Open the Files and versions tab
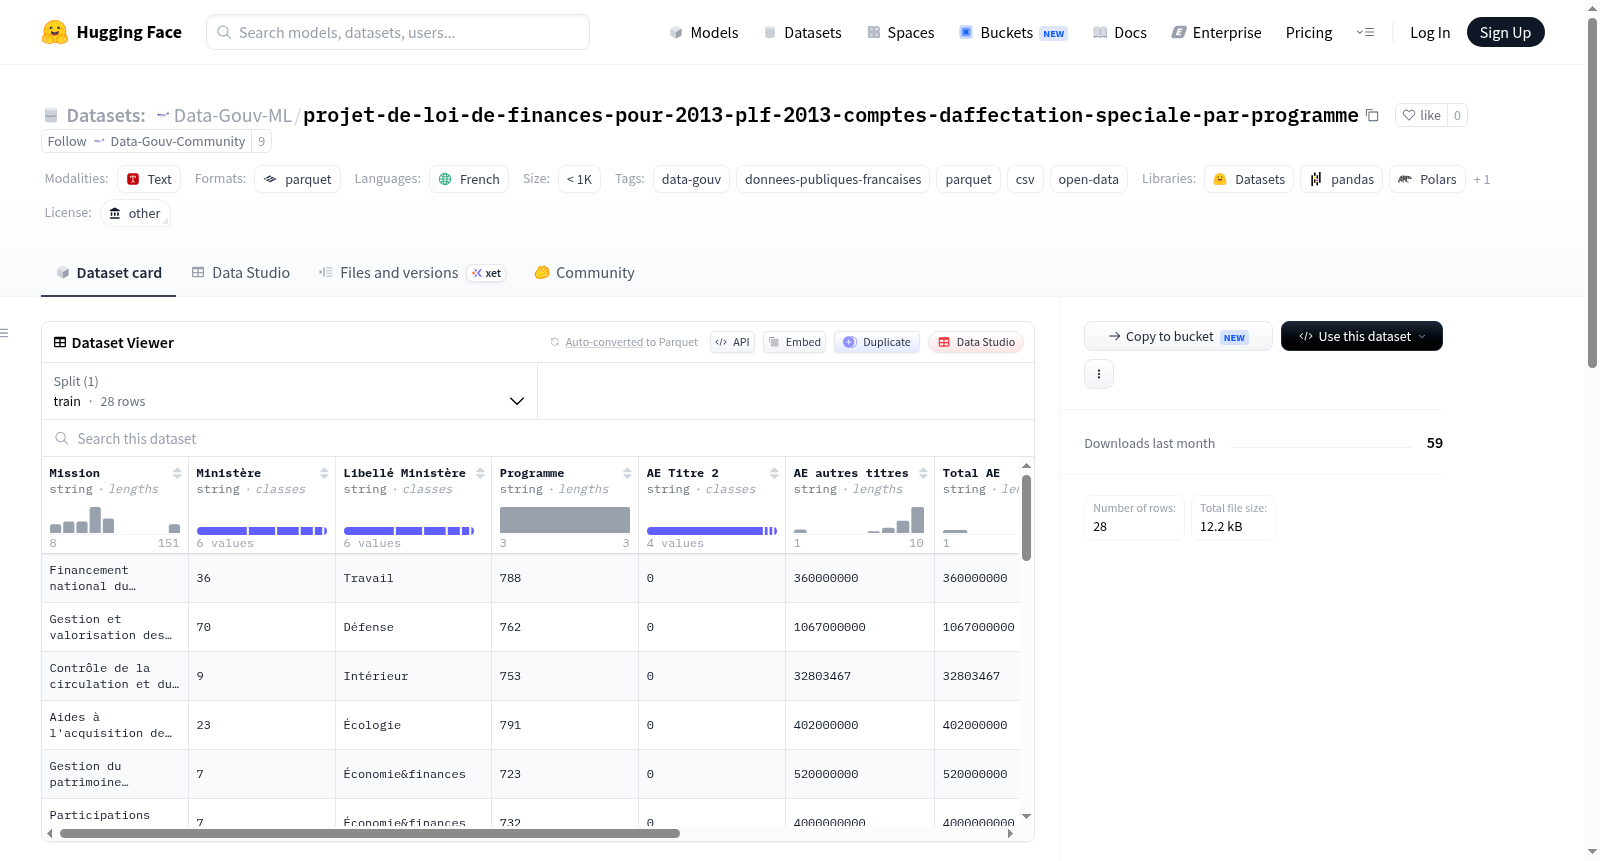The image size is (1600, 861). coord(412,272)
